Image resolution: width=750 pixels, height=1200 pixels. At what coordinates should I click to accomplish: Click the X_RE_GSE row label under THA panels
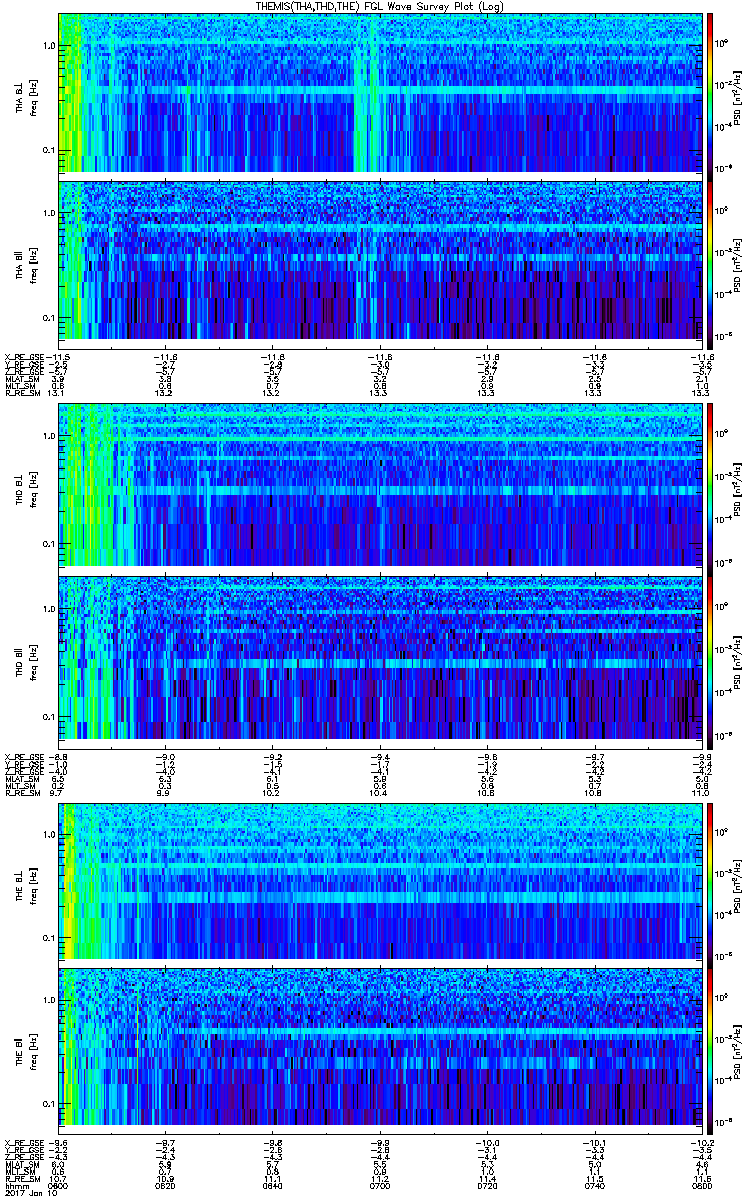24,355
